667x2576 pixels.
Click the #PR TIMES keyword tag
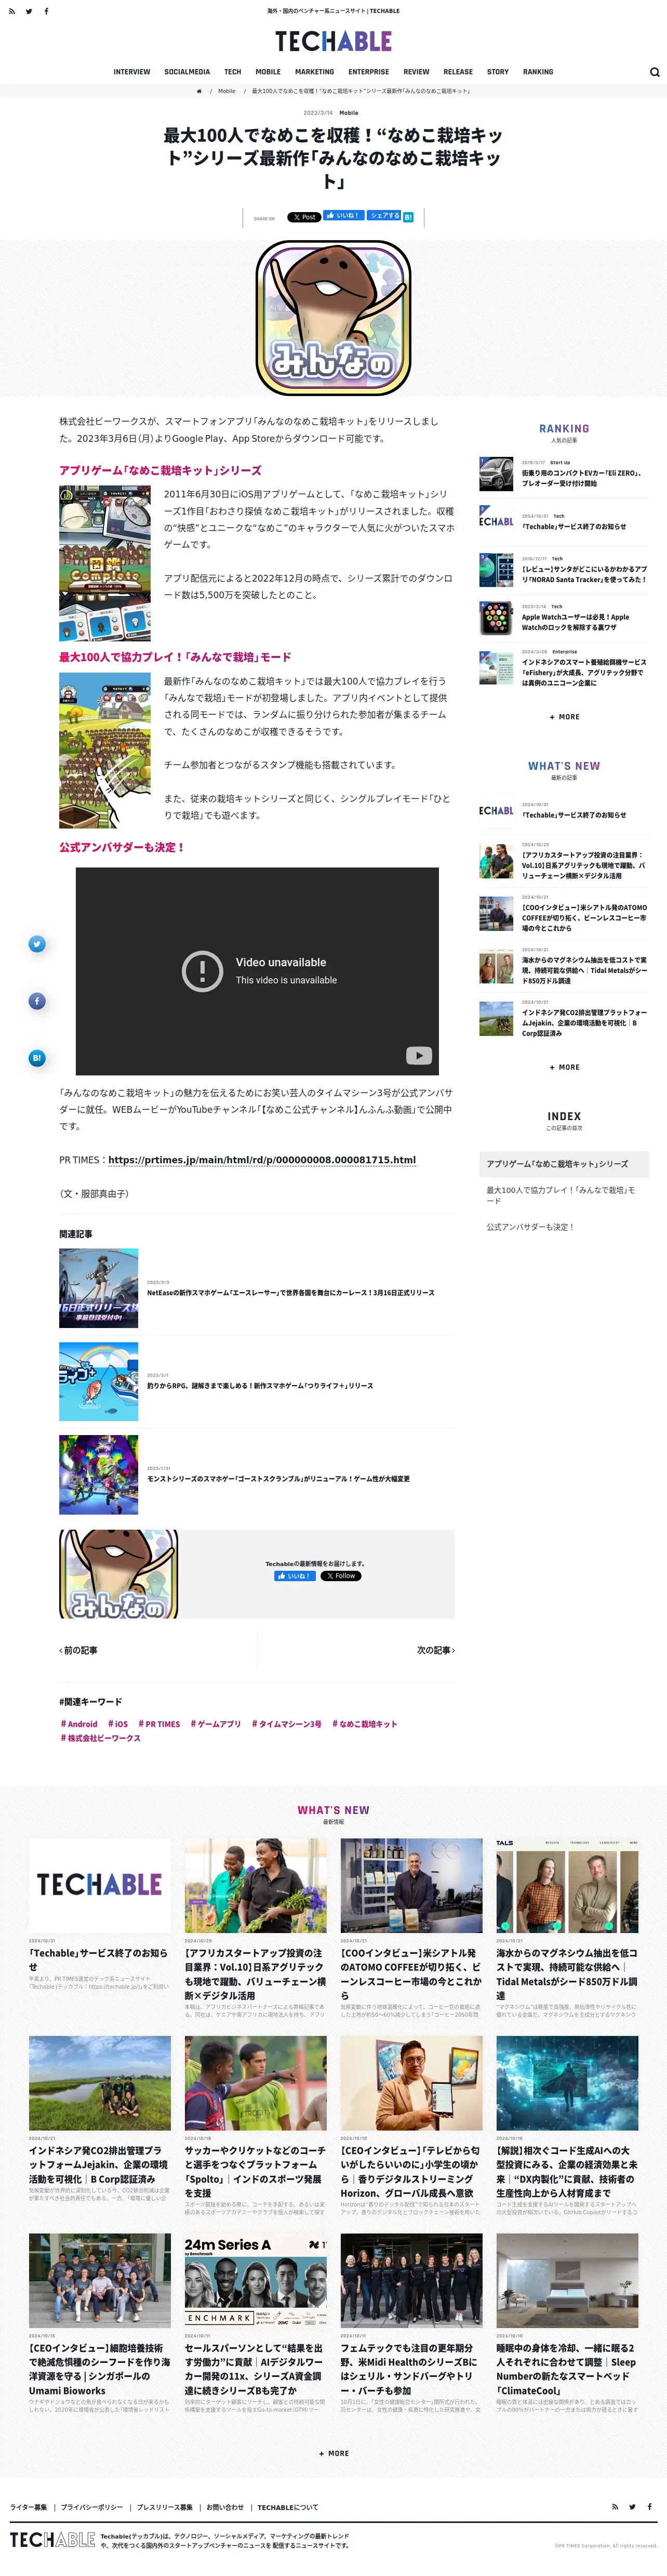[x=159, y=1724]
